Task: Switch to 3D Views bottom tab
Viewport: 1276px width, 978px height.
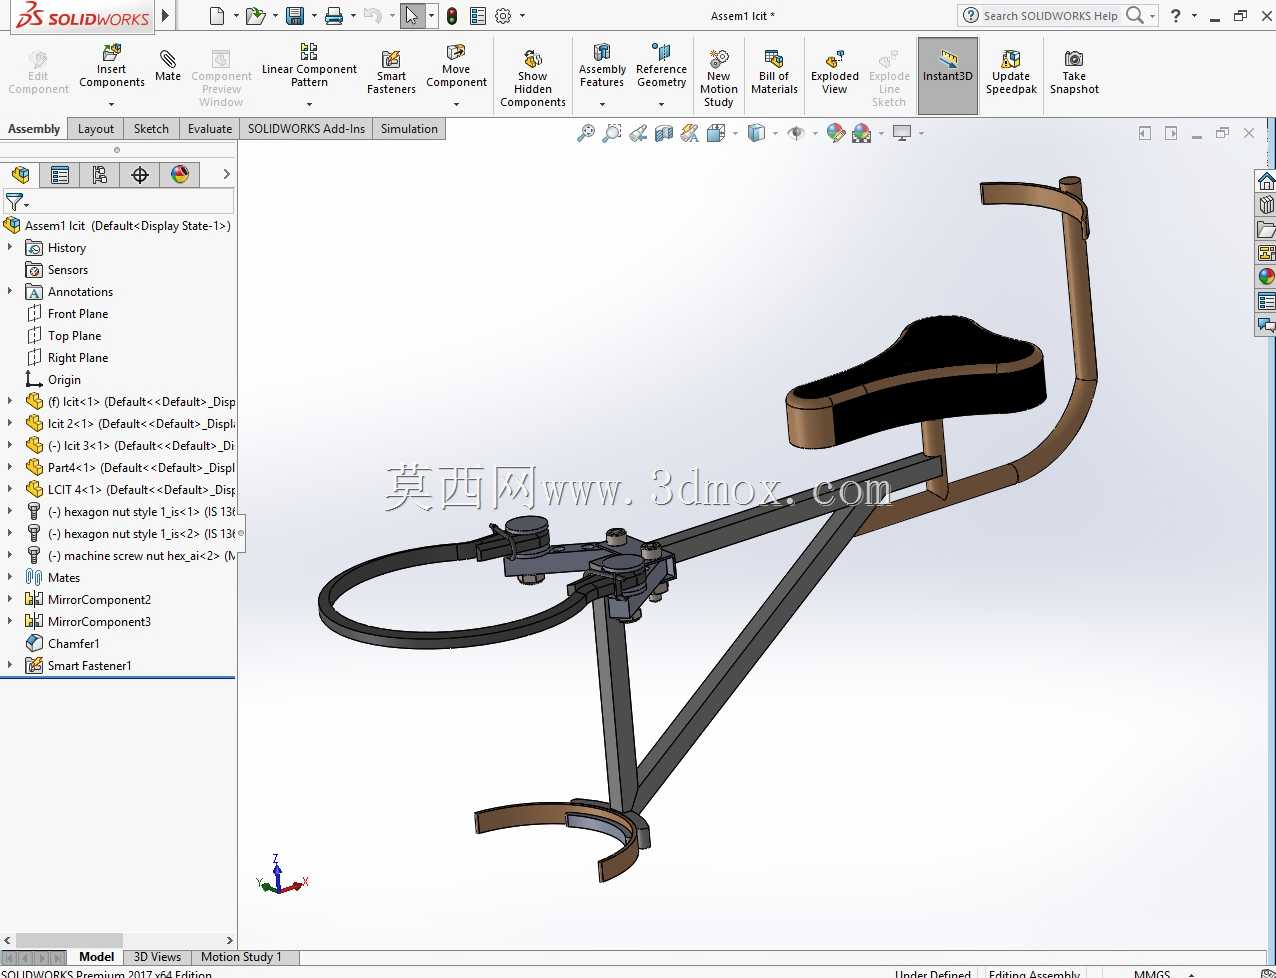Action: tap(157, 957)
